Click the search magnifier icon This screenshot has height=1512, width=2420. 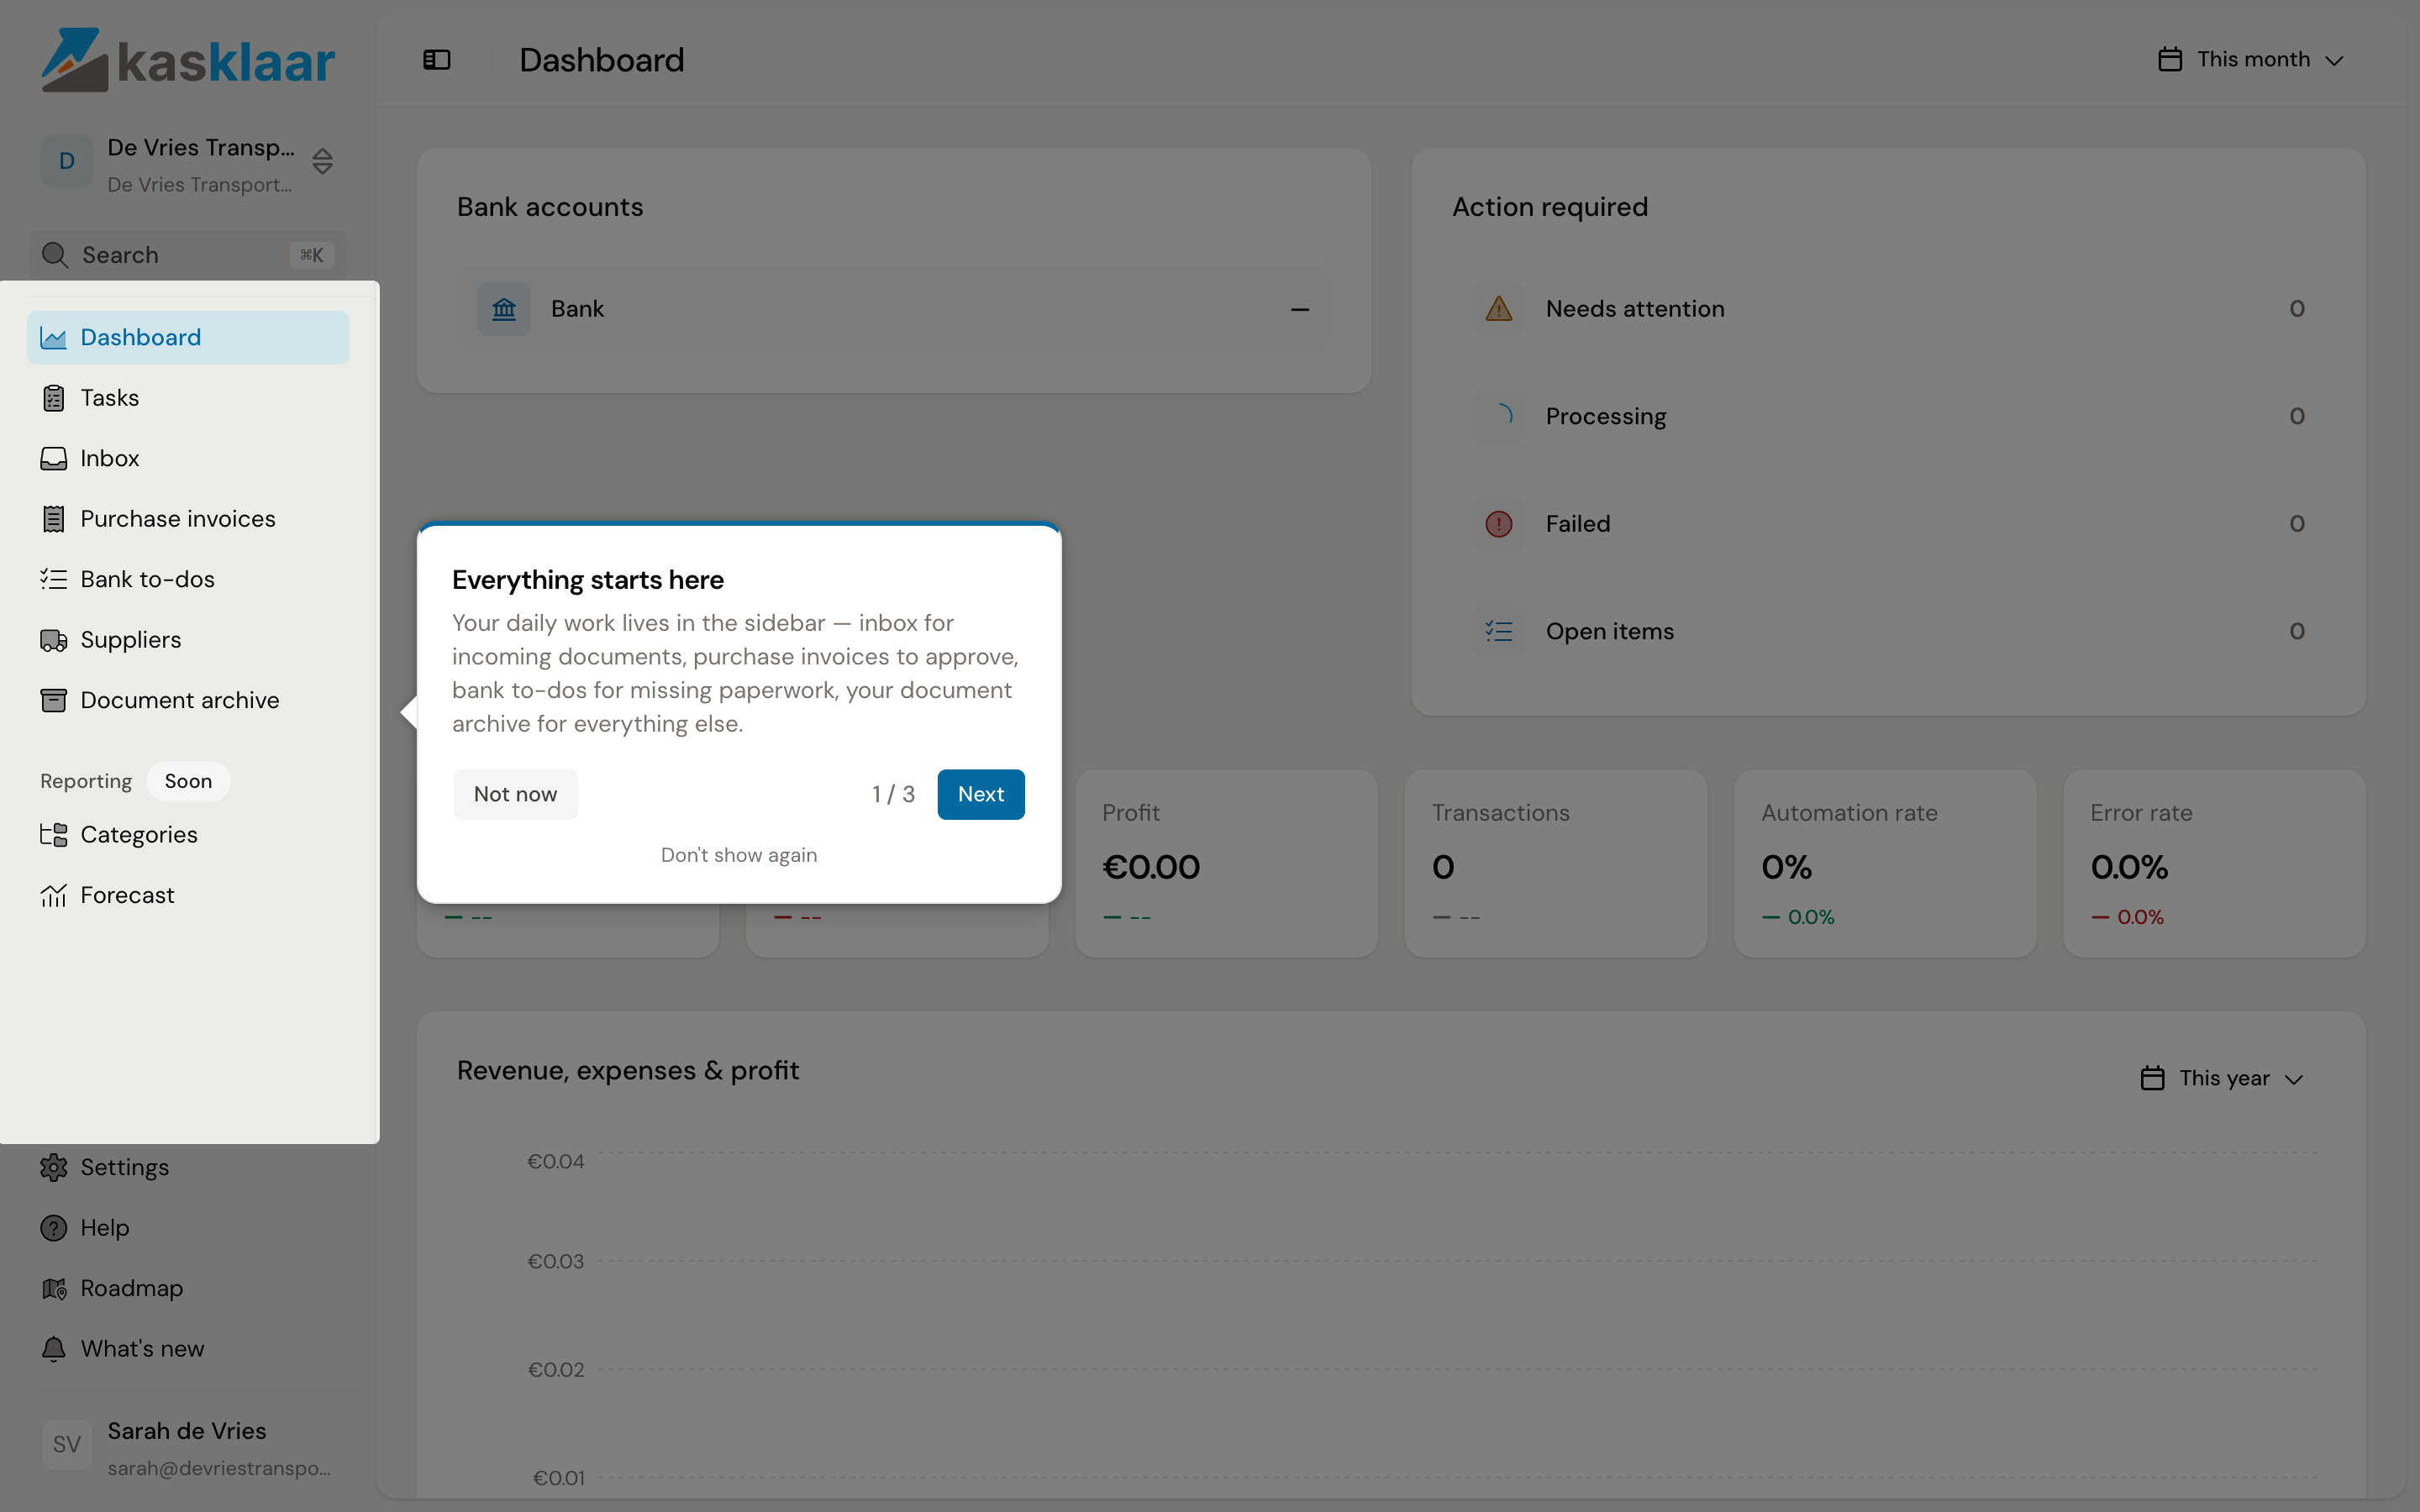point(55,255)
